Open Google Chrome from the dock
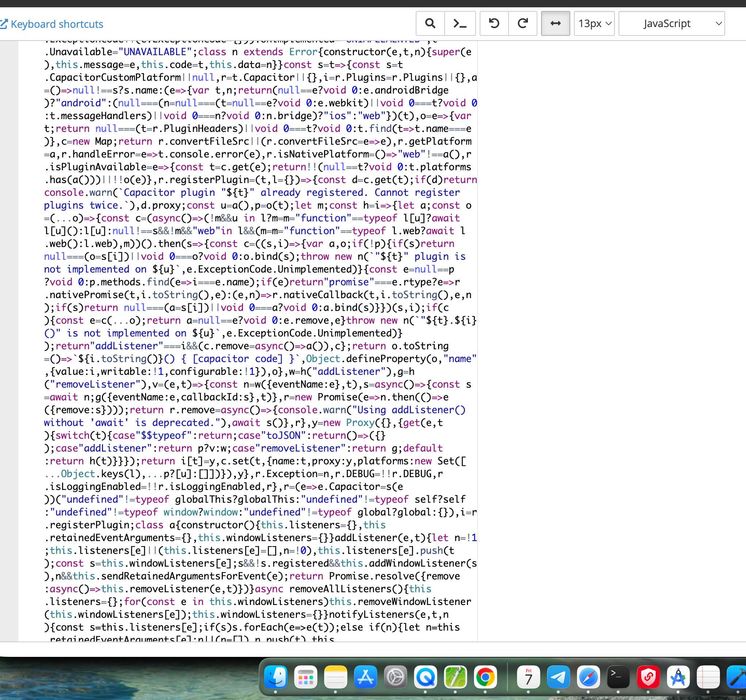Screen dimensions: 746x700 (x=485, y=677)
